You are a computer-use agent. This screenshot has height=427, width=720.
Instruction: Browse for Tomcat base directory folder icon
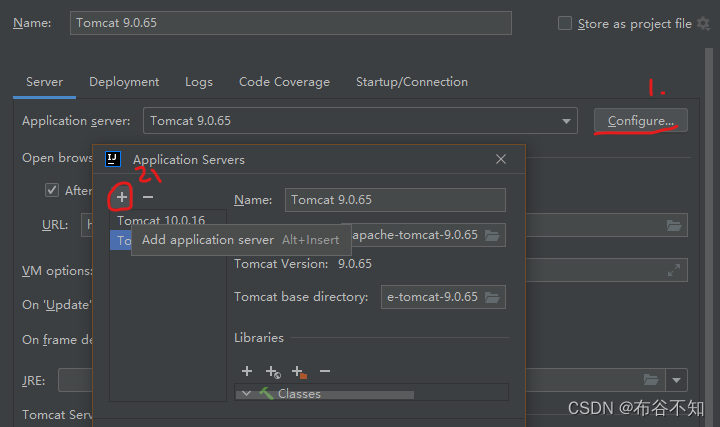[x=492, y=298]
